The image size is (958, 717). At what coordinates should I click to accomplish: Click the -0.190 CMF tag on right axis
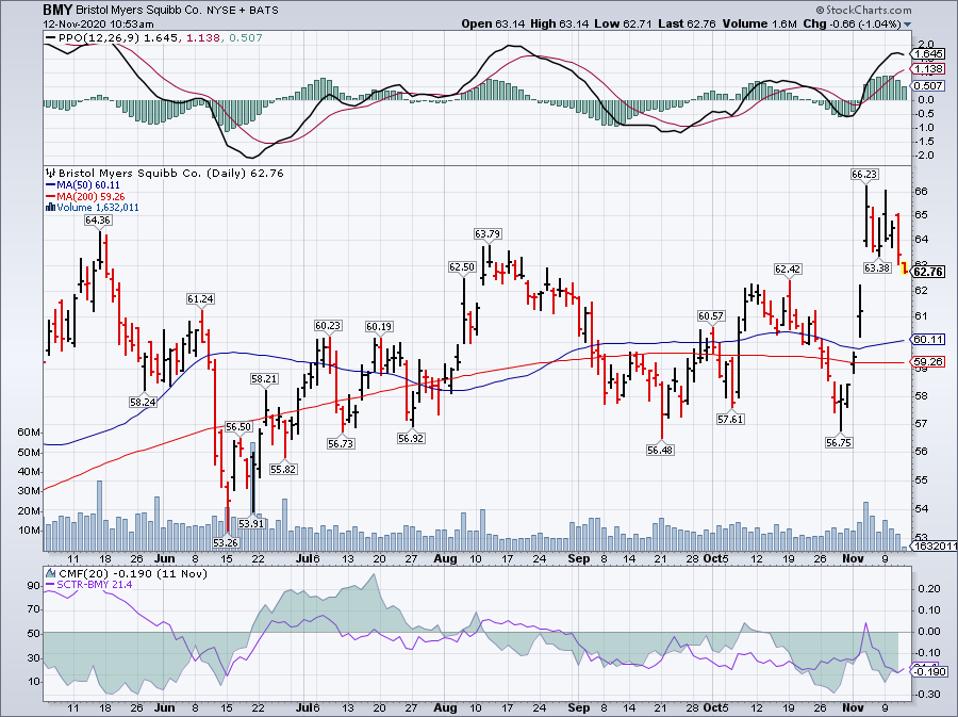tap(927, 671)
